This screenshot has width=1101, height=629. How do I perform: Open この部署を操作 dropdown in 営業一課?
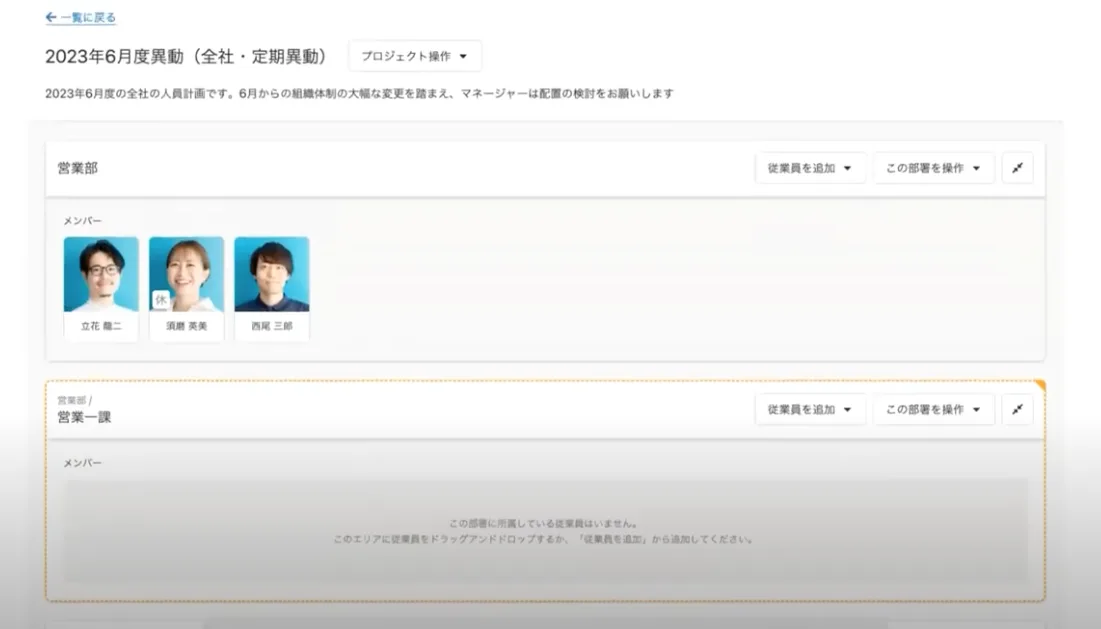[934, 410]
